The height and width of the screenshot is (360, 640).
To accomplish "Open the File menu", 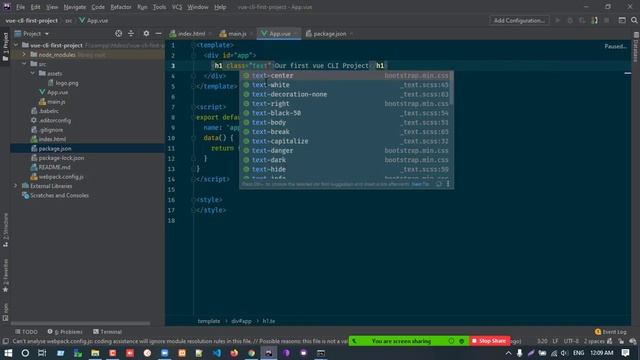I will point(20,7).
